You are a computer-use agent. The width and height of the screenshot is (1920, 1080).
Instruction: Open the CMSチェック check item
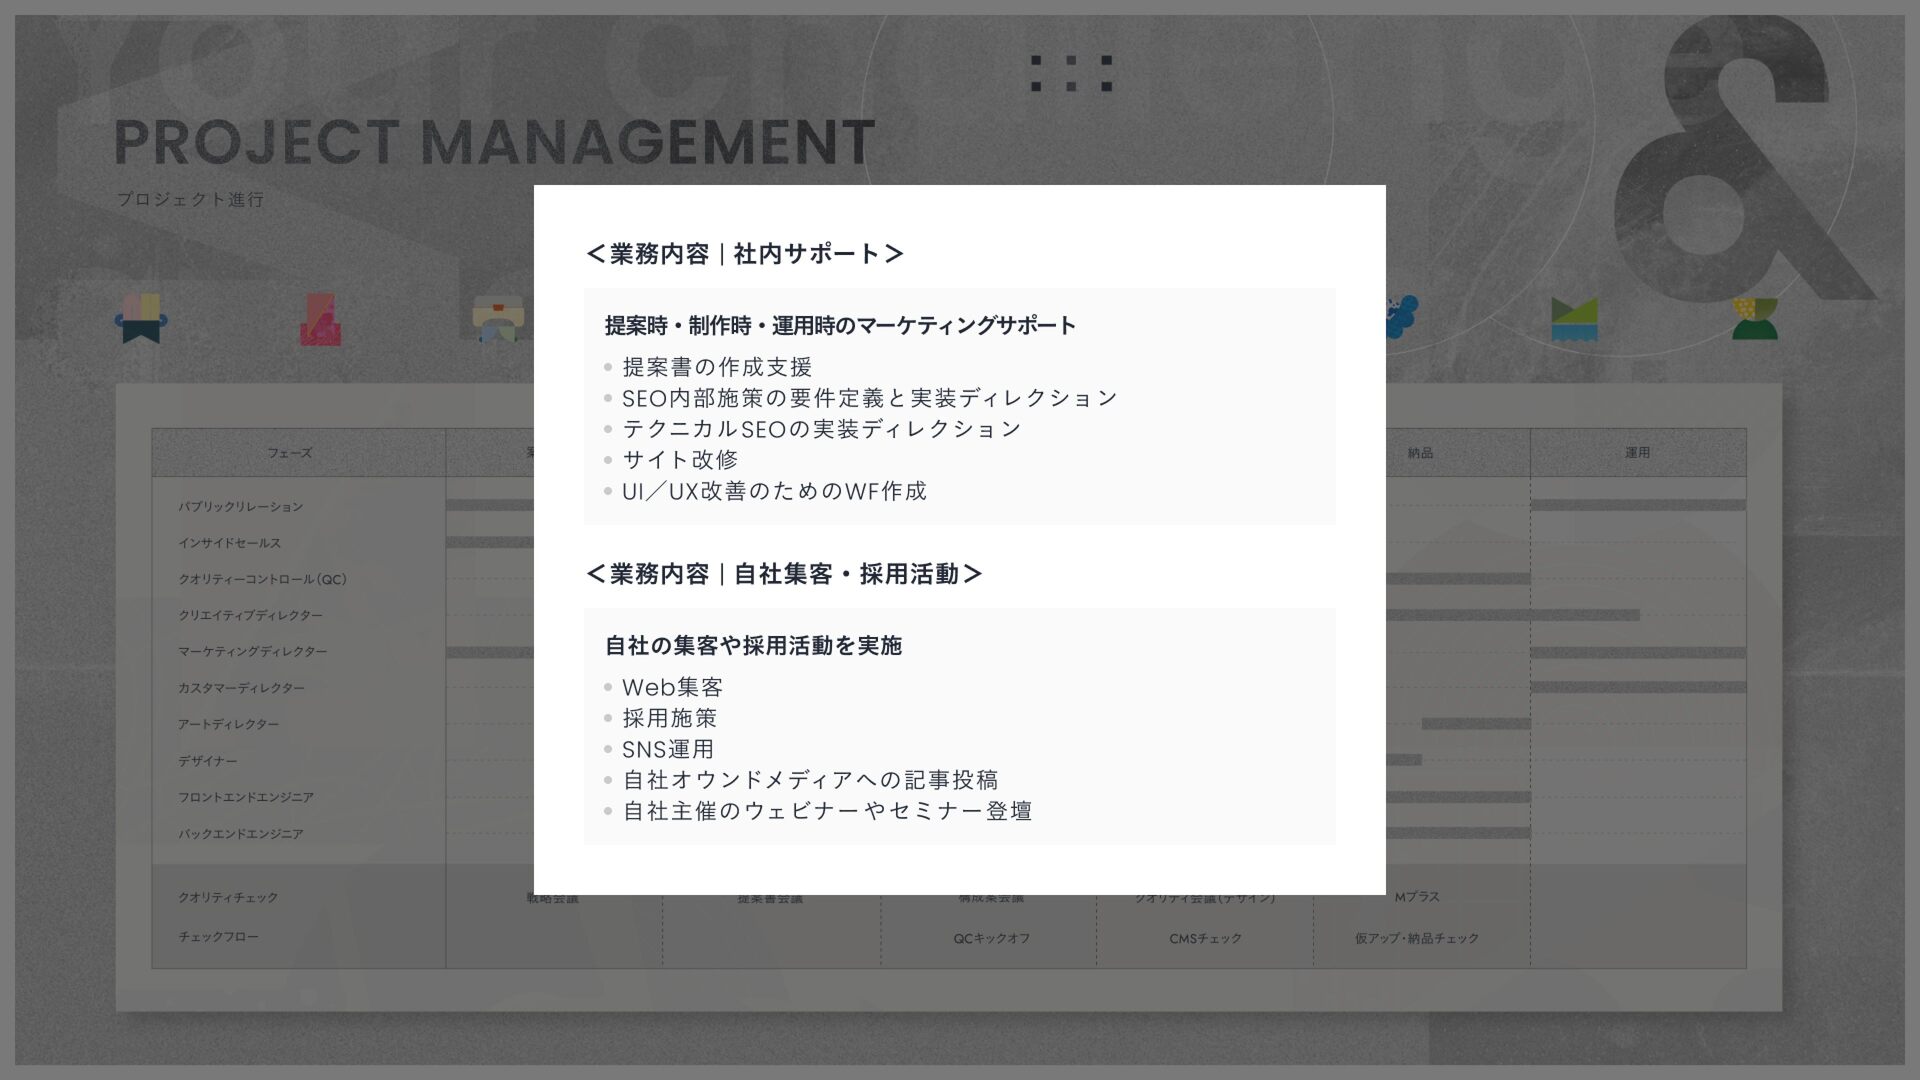tap(1205, 939)
